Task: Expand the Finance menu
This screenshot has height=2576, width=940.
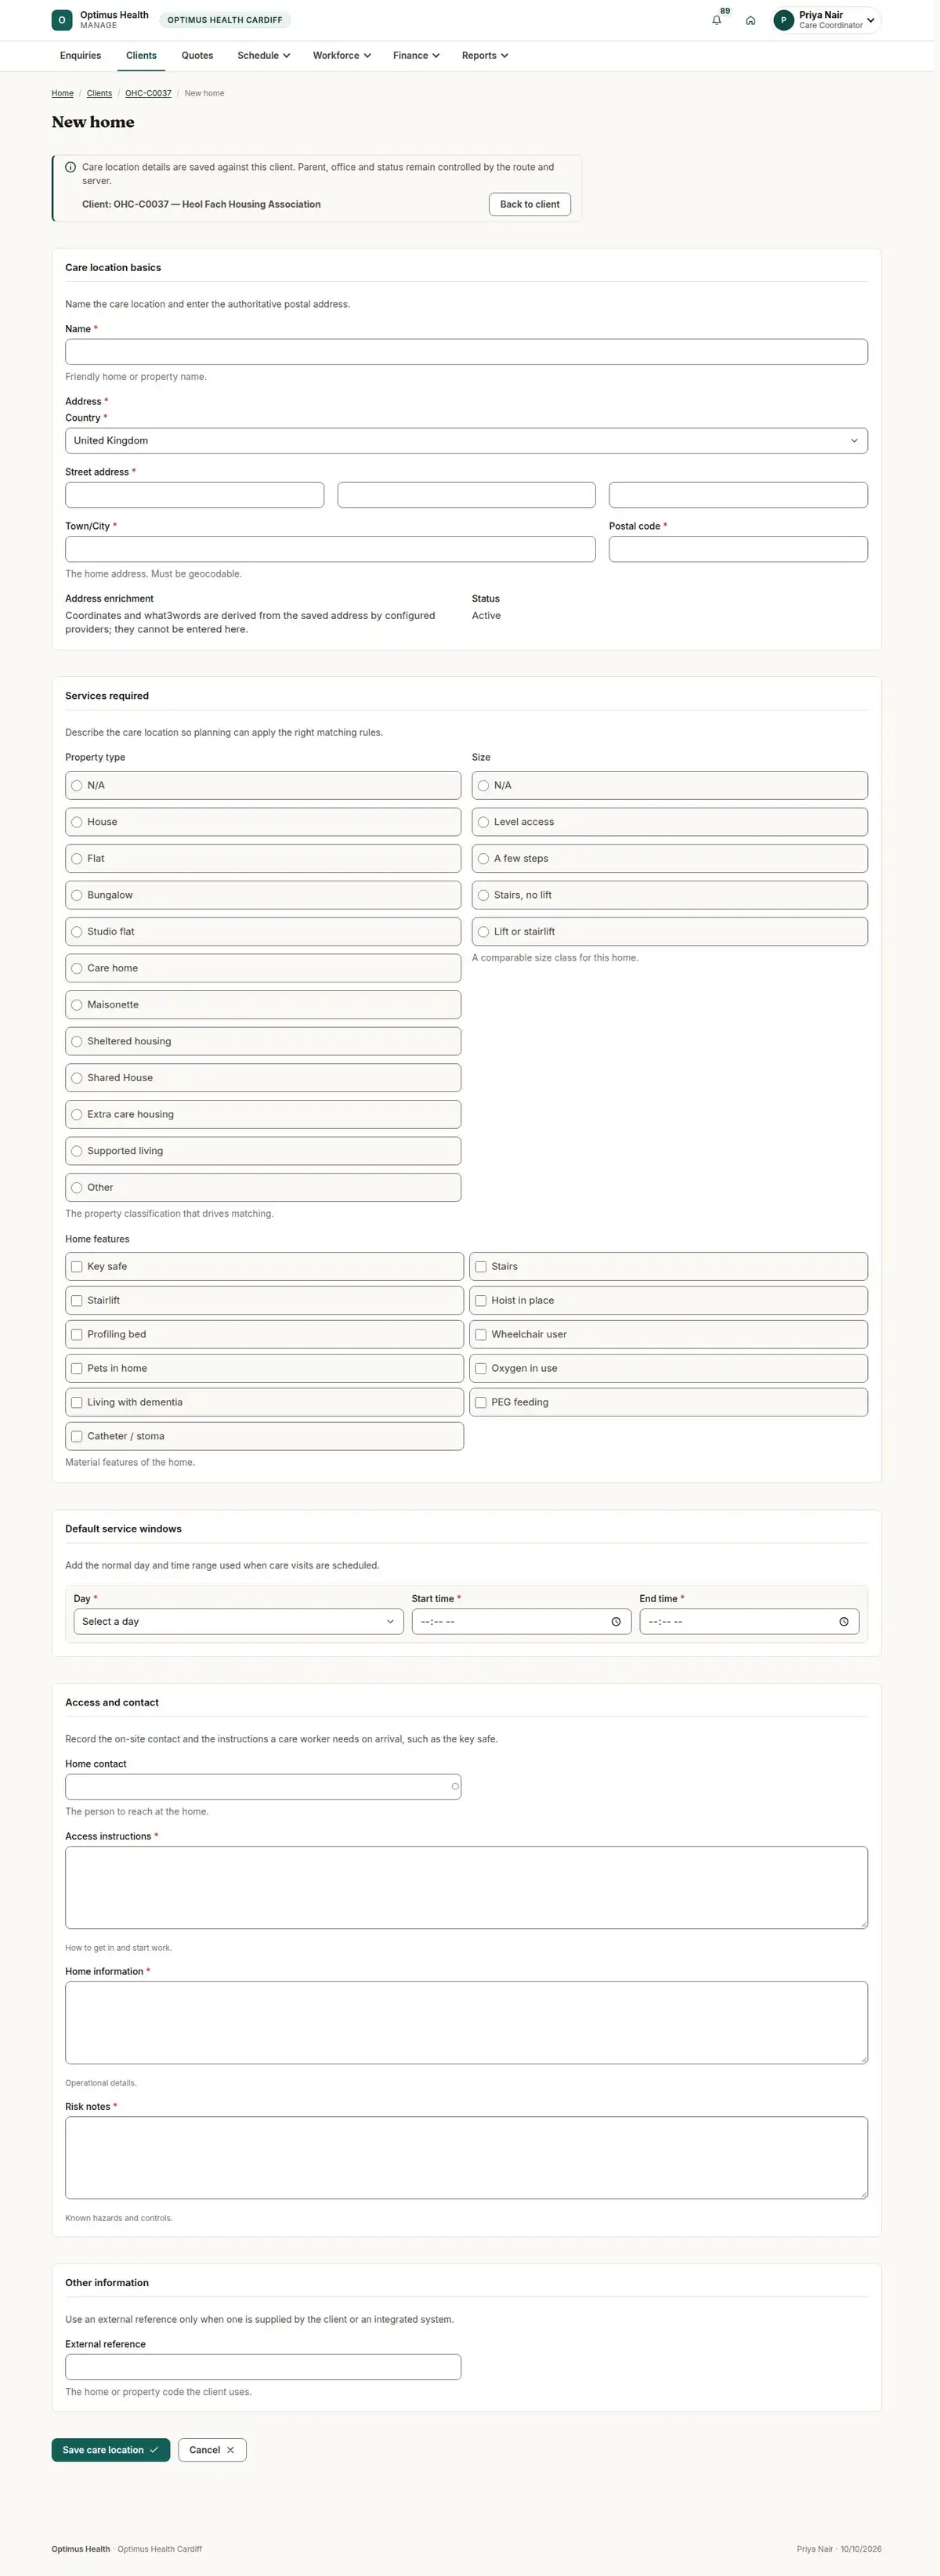Action: click(416, 56)
